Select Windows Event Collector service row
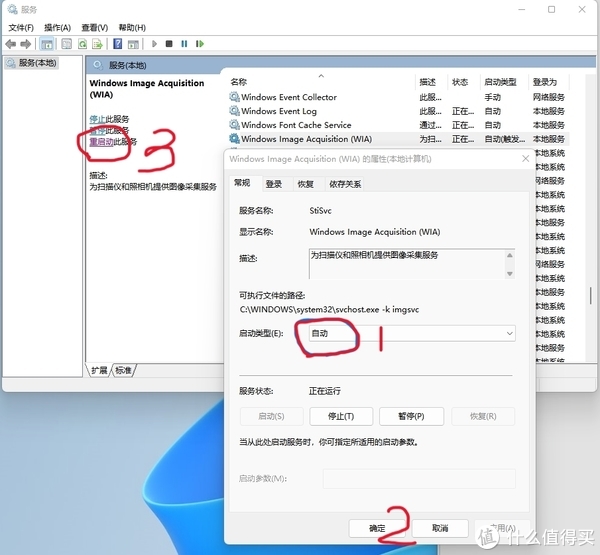 pyautogui.click(x=398, y=97)
